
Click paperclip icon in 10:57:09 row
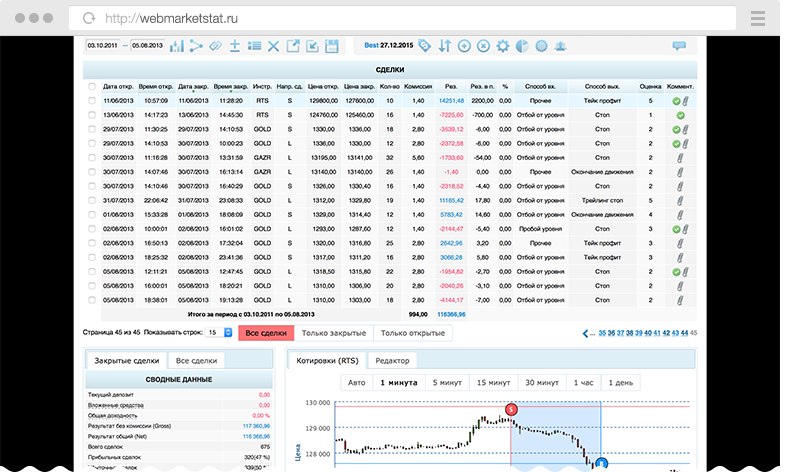tap(685, 101)
